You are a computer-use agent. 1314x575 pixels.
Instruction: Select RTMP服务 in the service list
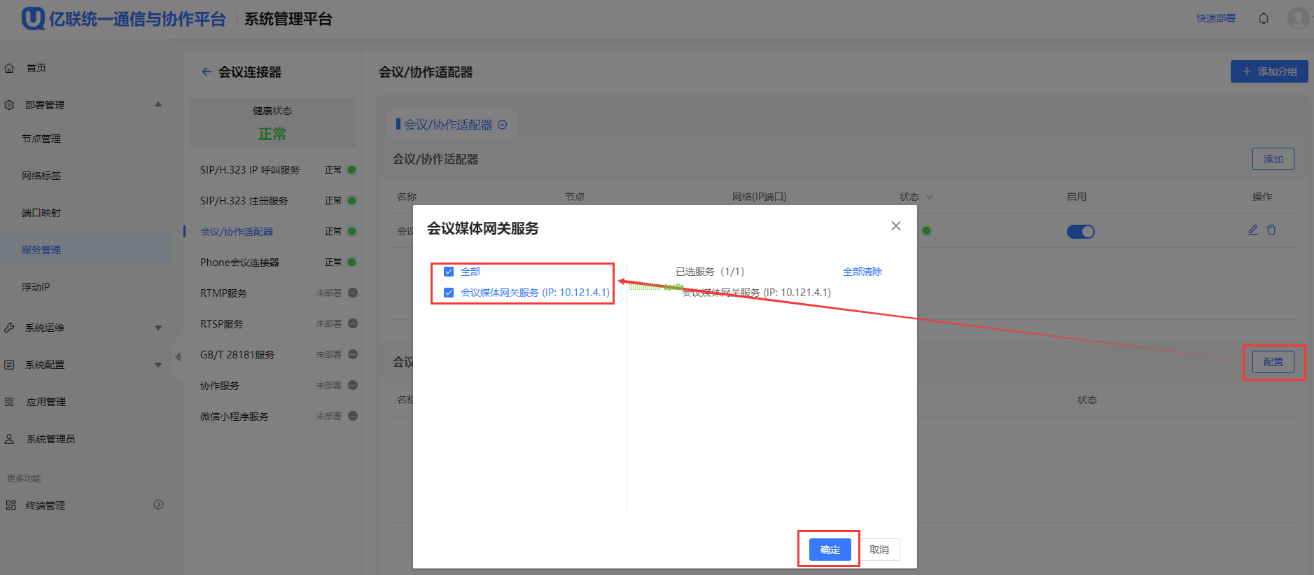pos(223,294)
